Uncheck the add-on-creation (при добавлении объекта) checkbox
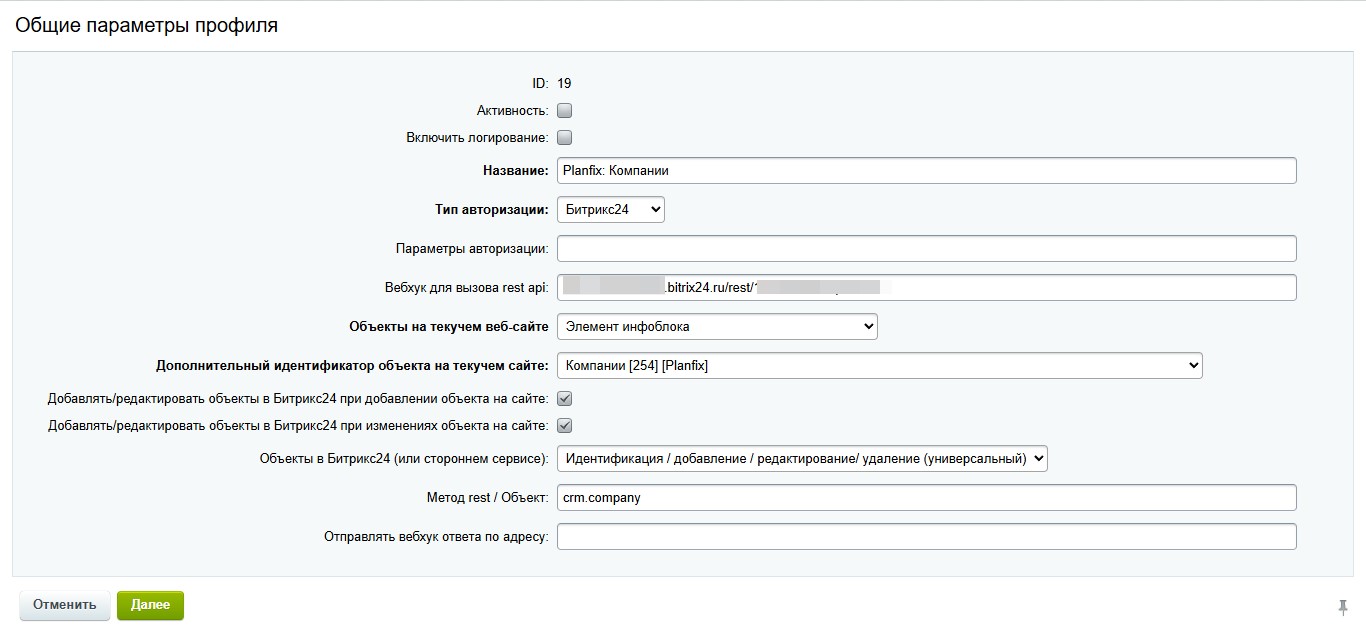The width and height of the screenshot is (1366, 634). (x=564, y=399)
